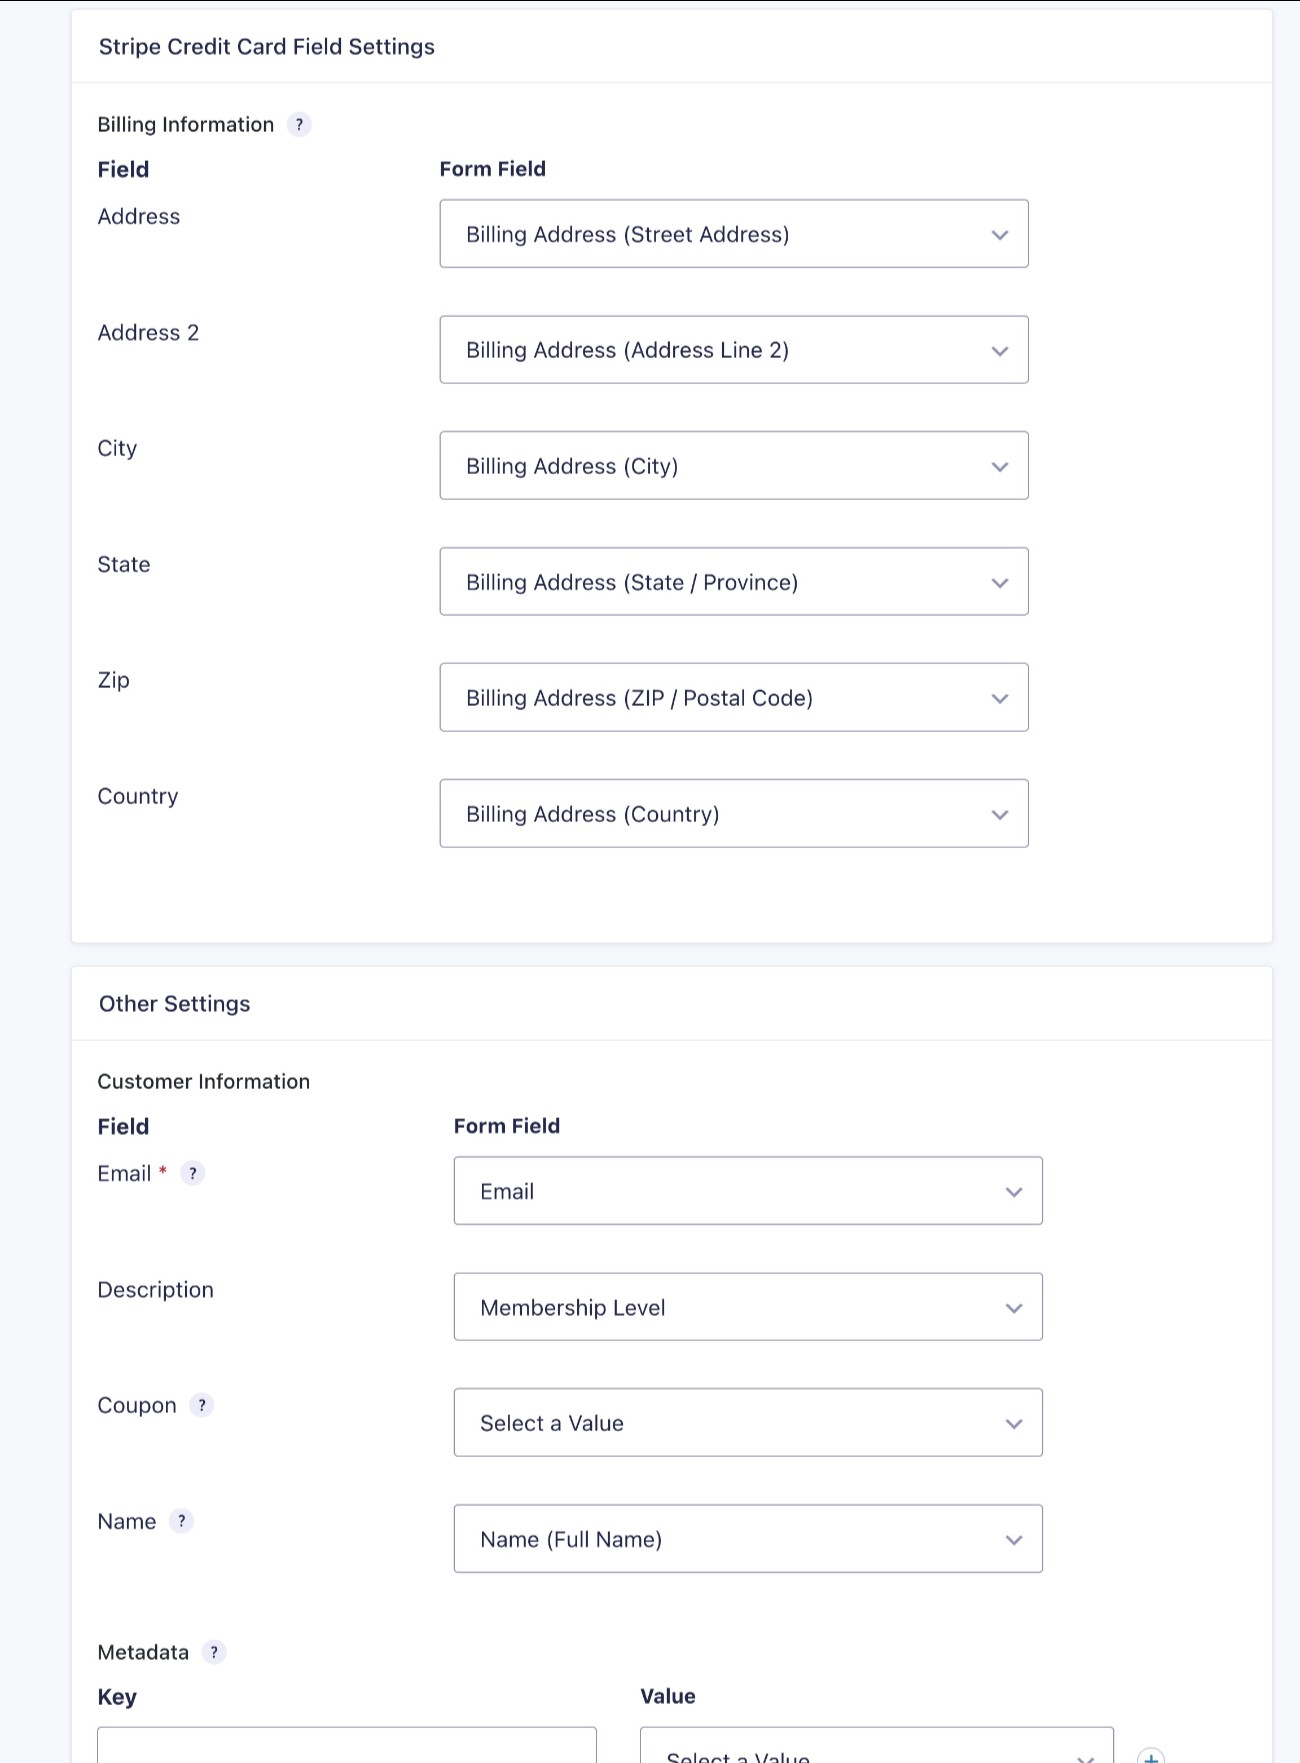This screenshot has height=1763, width=1300.
Task: Focus the Metadata Key input field
Action: [x=347, y=1746]
